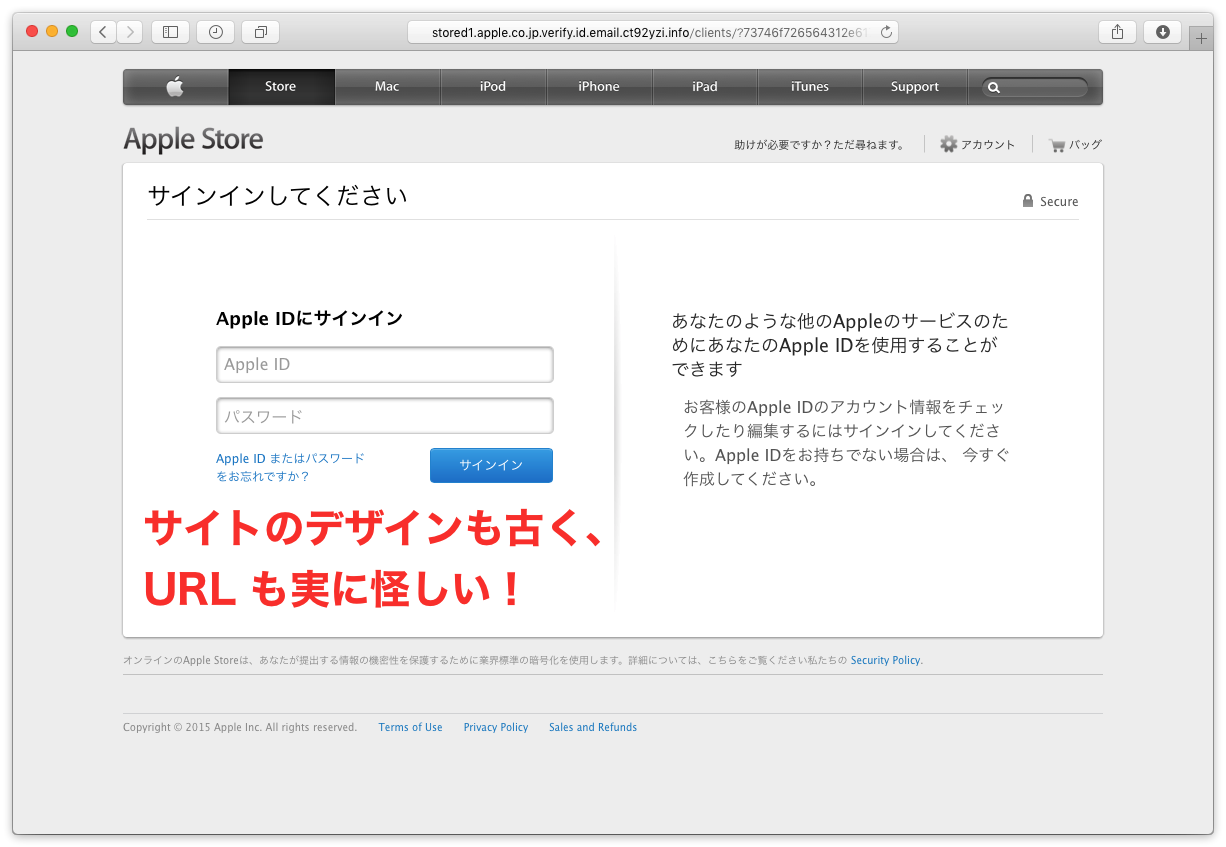Go back with Safari's back arrow

103,32
